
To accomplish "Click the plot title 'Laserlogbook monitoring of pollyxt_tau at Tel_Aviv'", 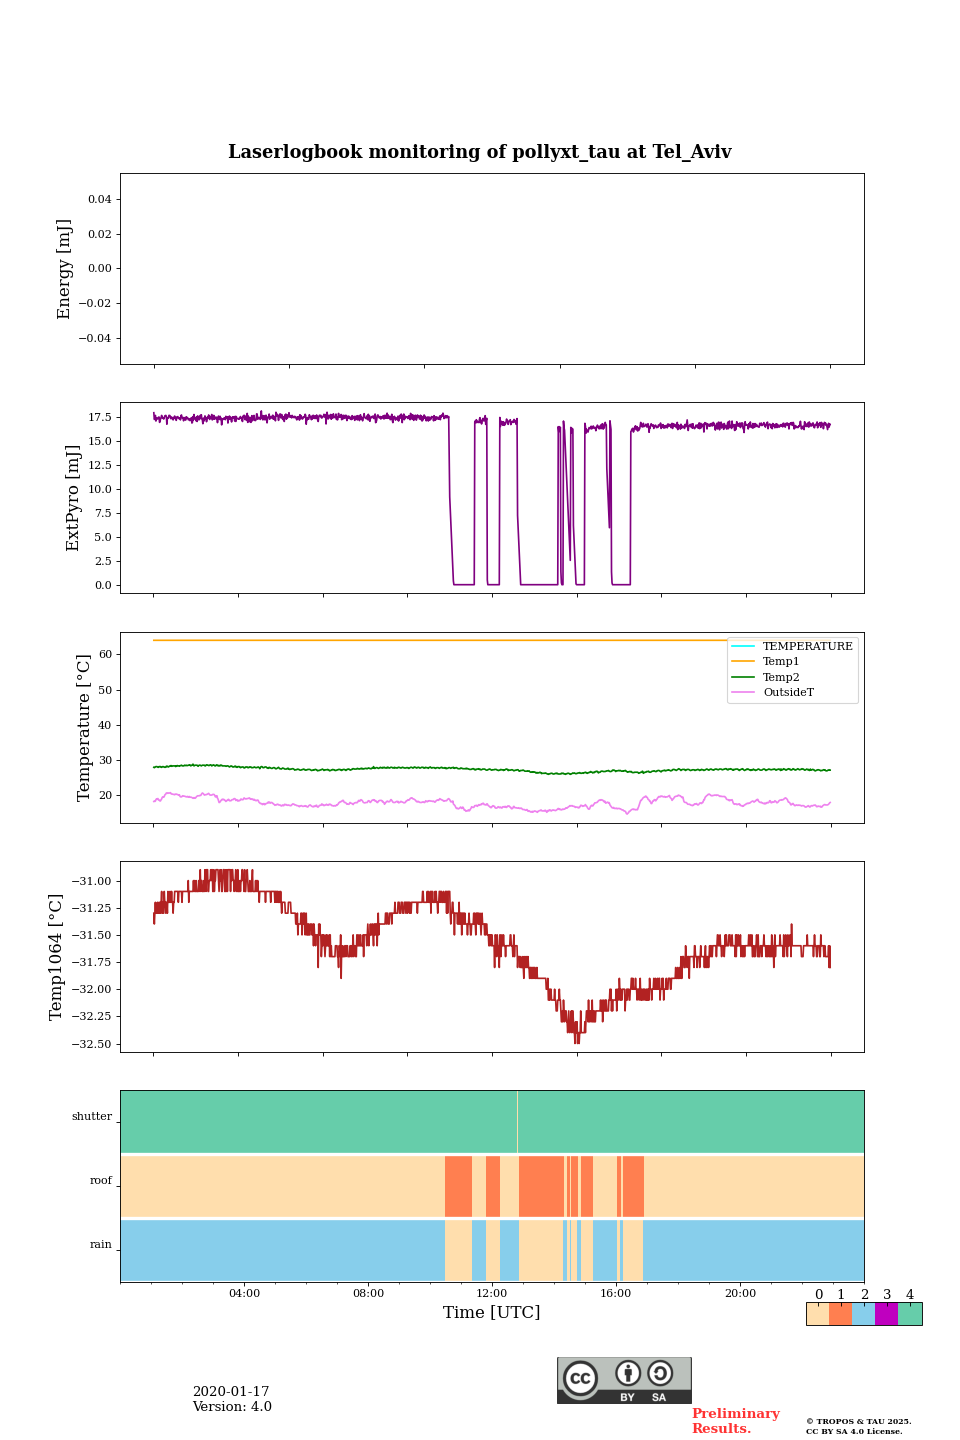I will [480, 152].
